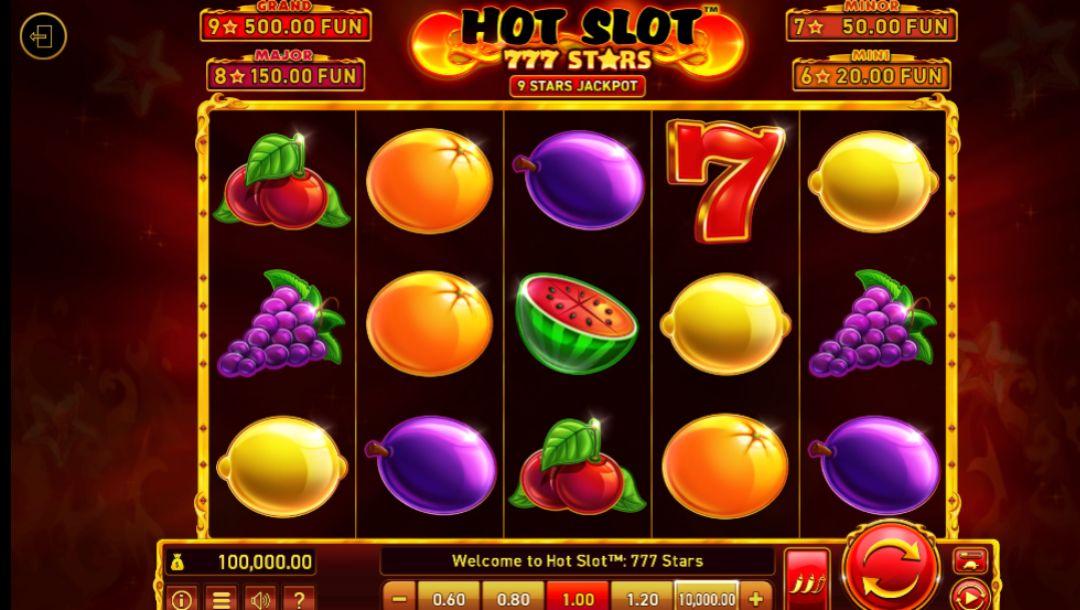Select the 1.00 bet value
1080x610 pixels.
[577, 598]
